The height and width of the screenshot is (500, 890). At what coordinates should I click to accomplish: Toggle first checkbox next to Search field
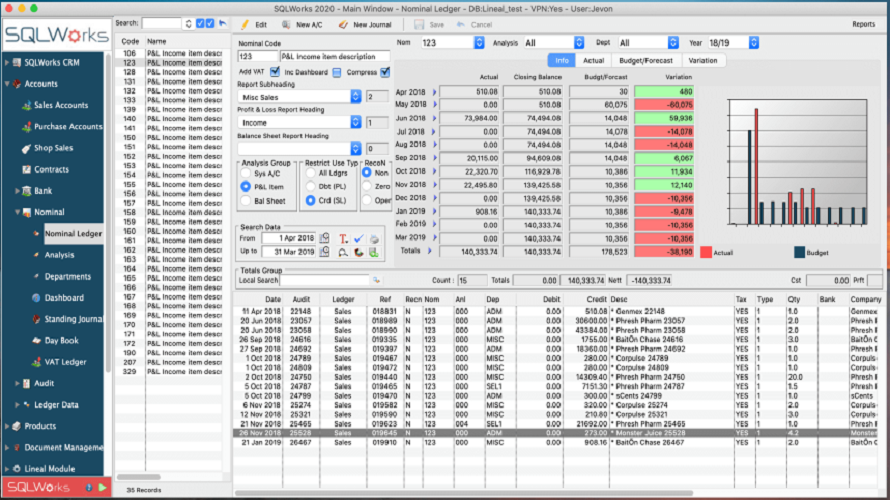(x=200, y=23)
